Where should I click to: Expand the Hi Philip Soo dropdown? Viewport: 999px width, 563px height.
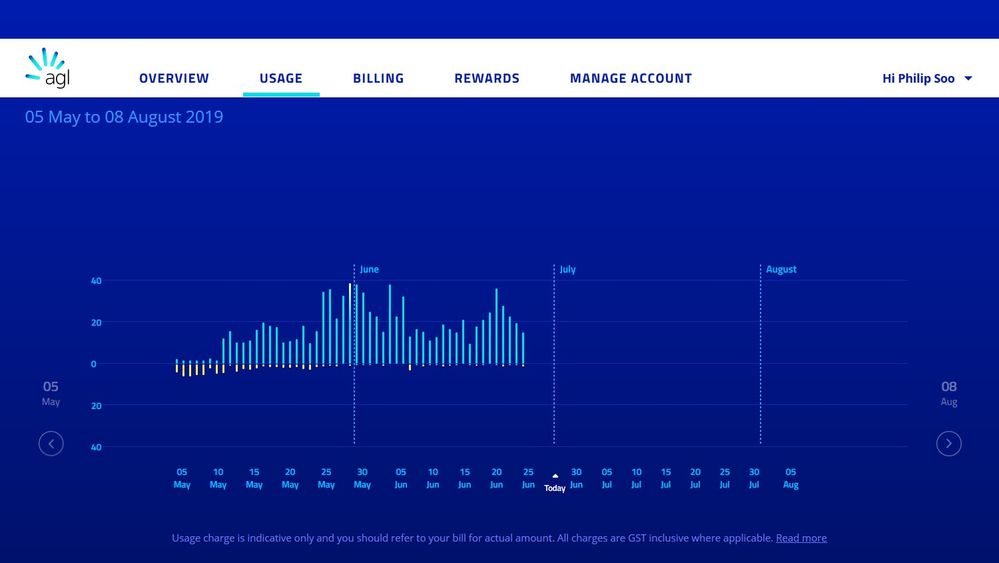coord(918,78)
